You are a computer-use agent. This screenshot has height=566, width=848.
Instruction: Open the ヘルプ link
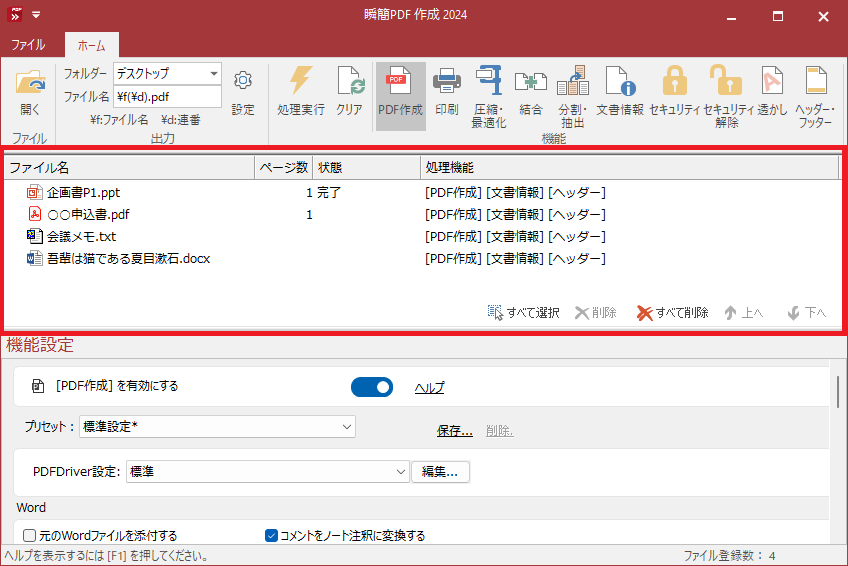[x=429, y=388]
